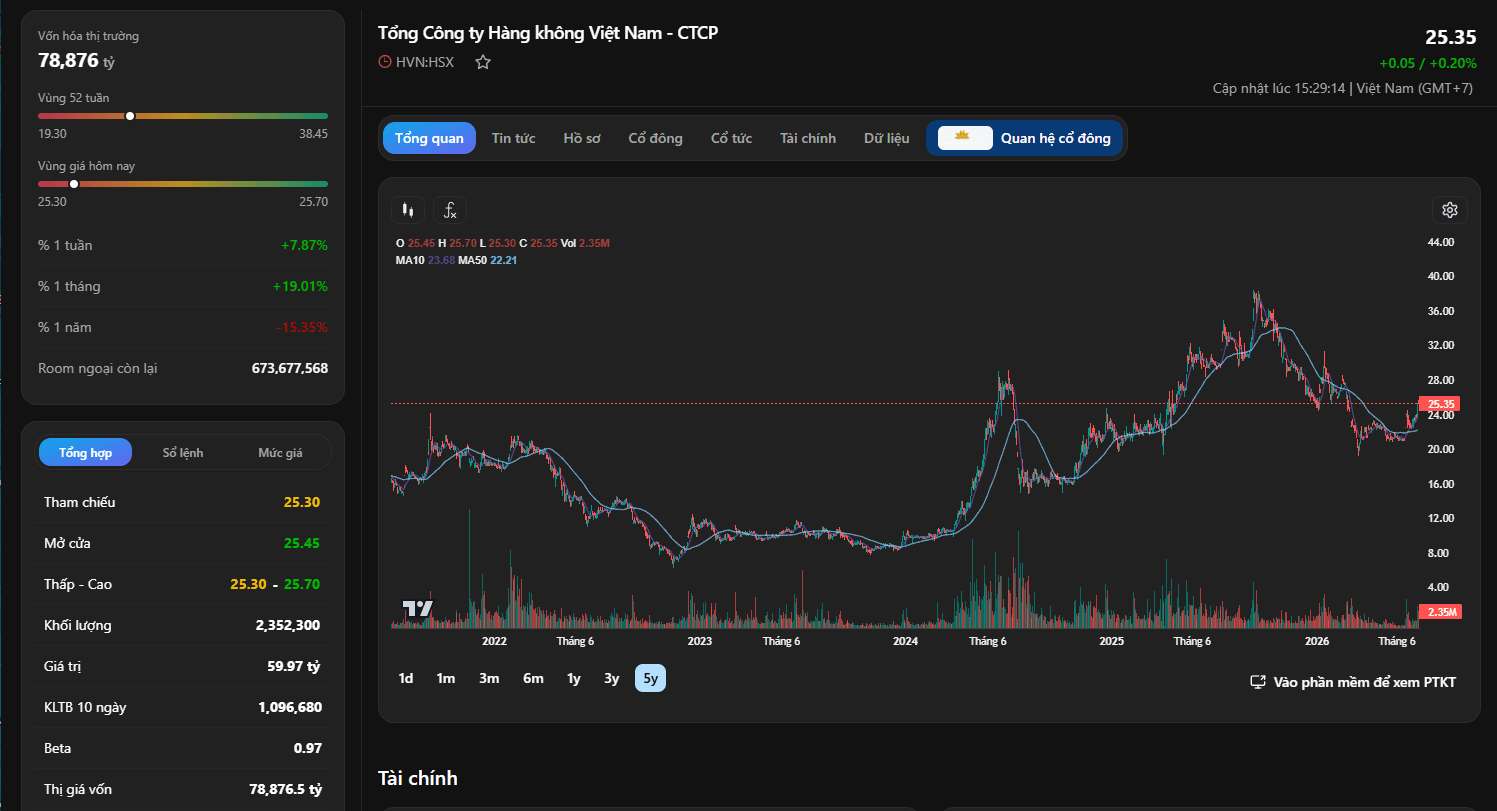Select the 5y time range
Image resolution: width=1497 pixels, height=811 pixels.
click(x=651, y=678)
